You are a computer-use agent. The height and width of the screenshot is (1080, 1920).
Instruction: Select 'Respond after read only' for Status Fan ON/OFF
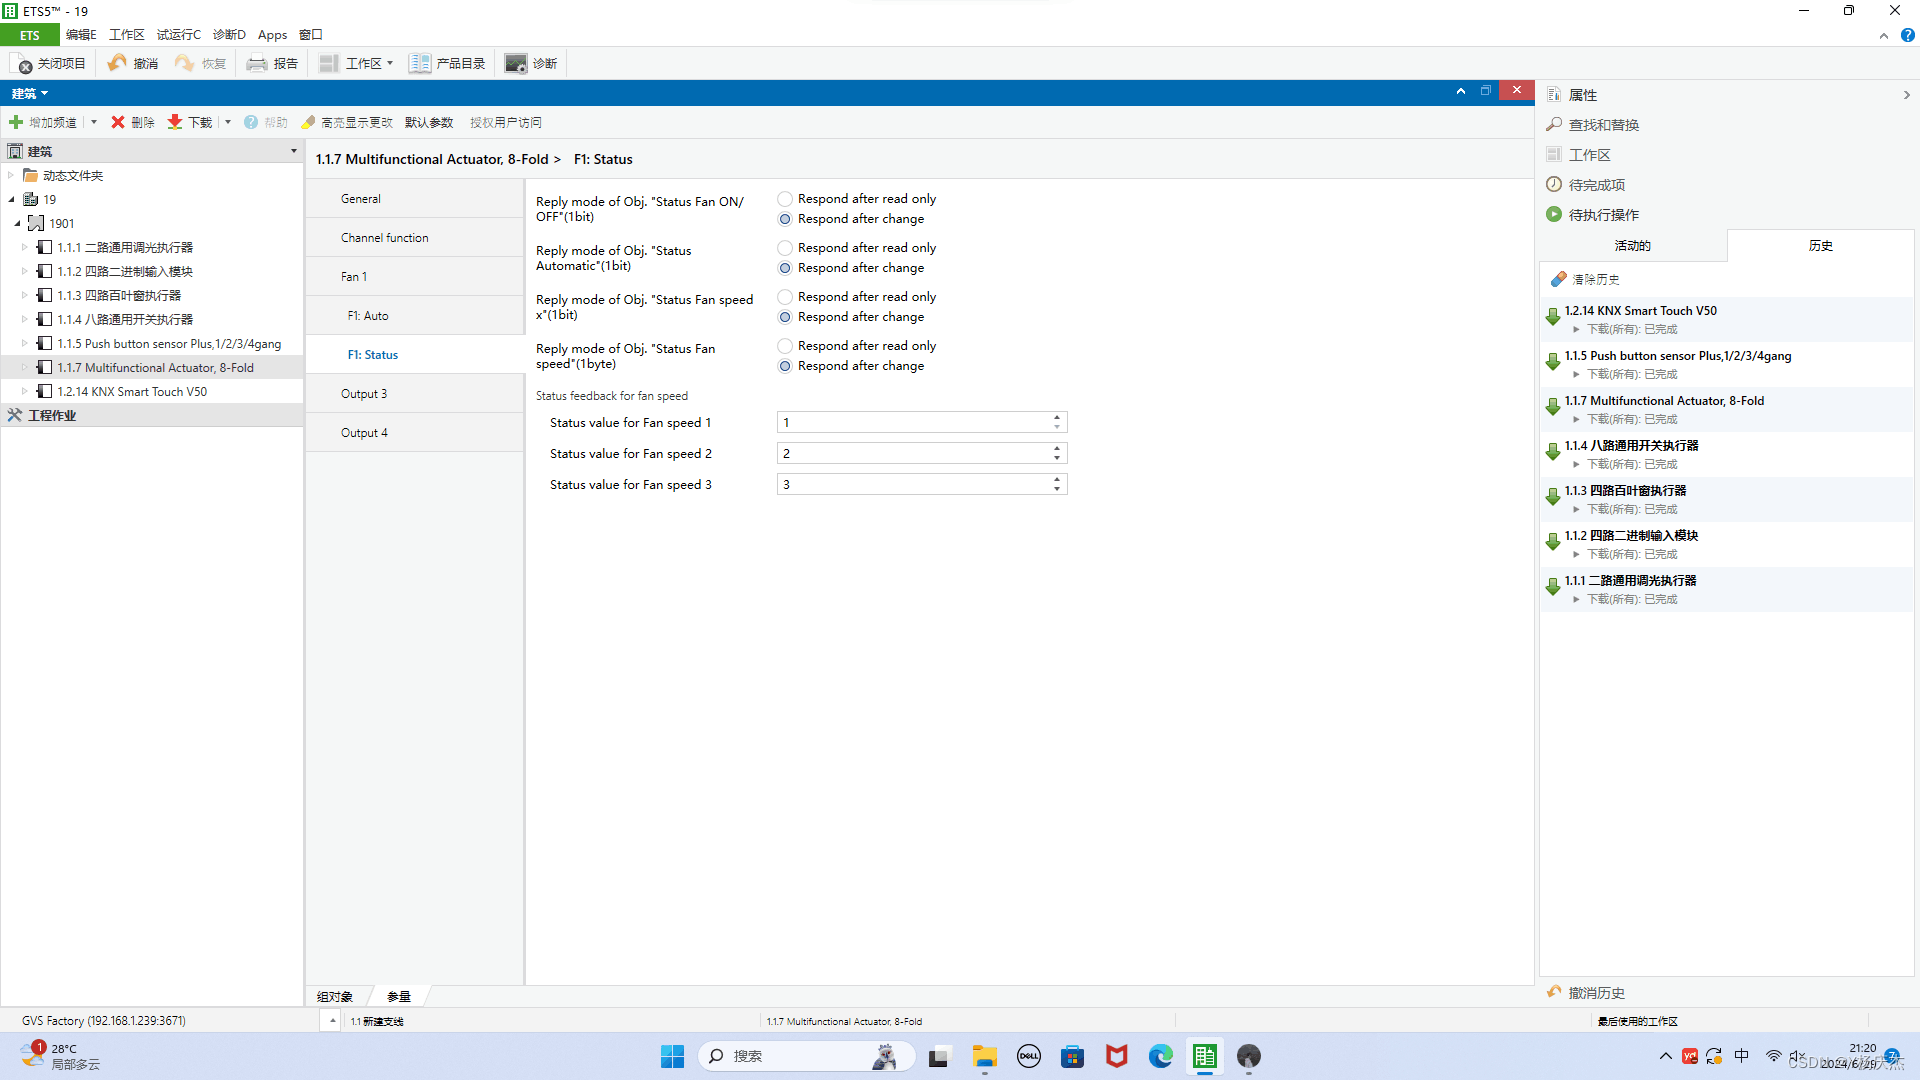[x=785, y=199]
